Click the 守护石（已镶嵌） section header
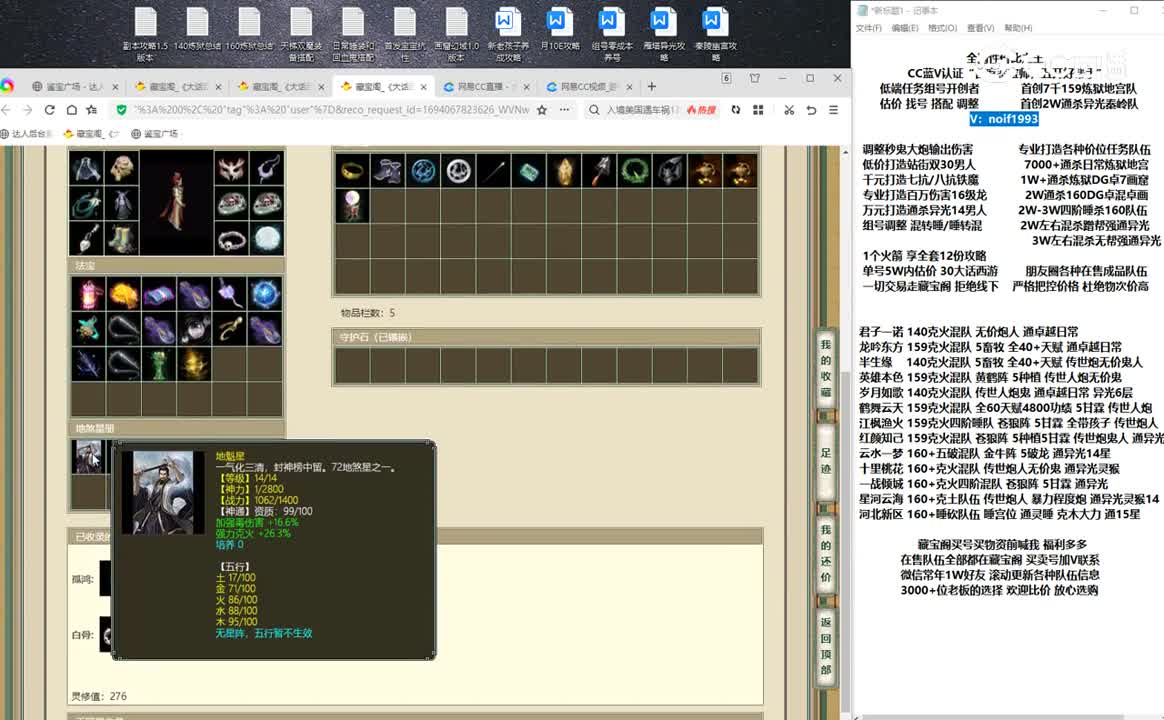1164x720 pixels. tap(546, 337)
